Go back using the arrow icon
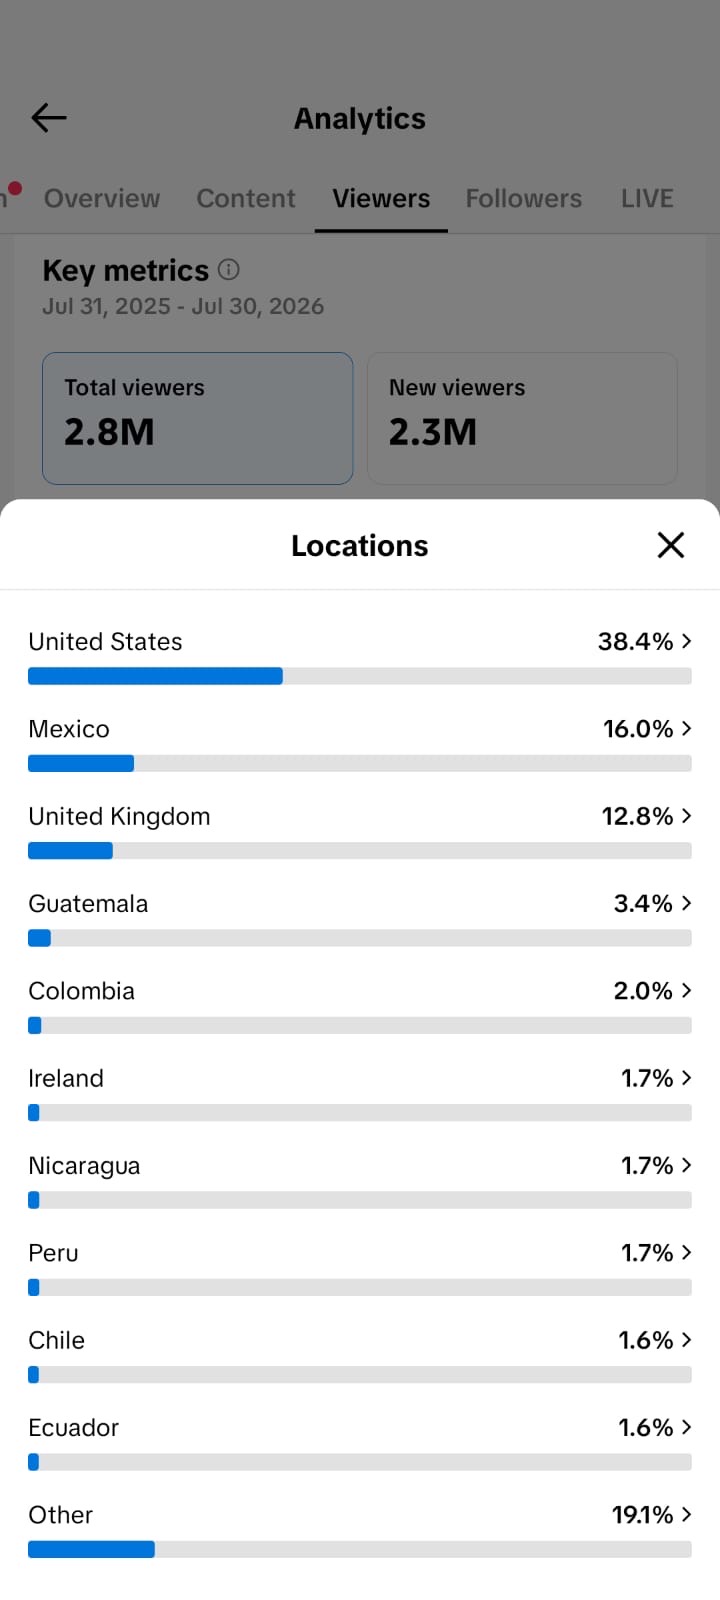Viewport: 720px width, 1600px height. tap(49, 118)
